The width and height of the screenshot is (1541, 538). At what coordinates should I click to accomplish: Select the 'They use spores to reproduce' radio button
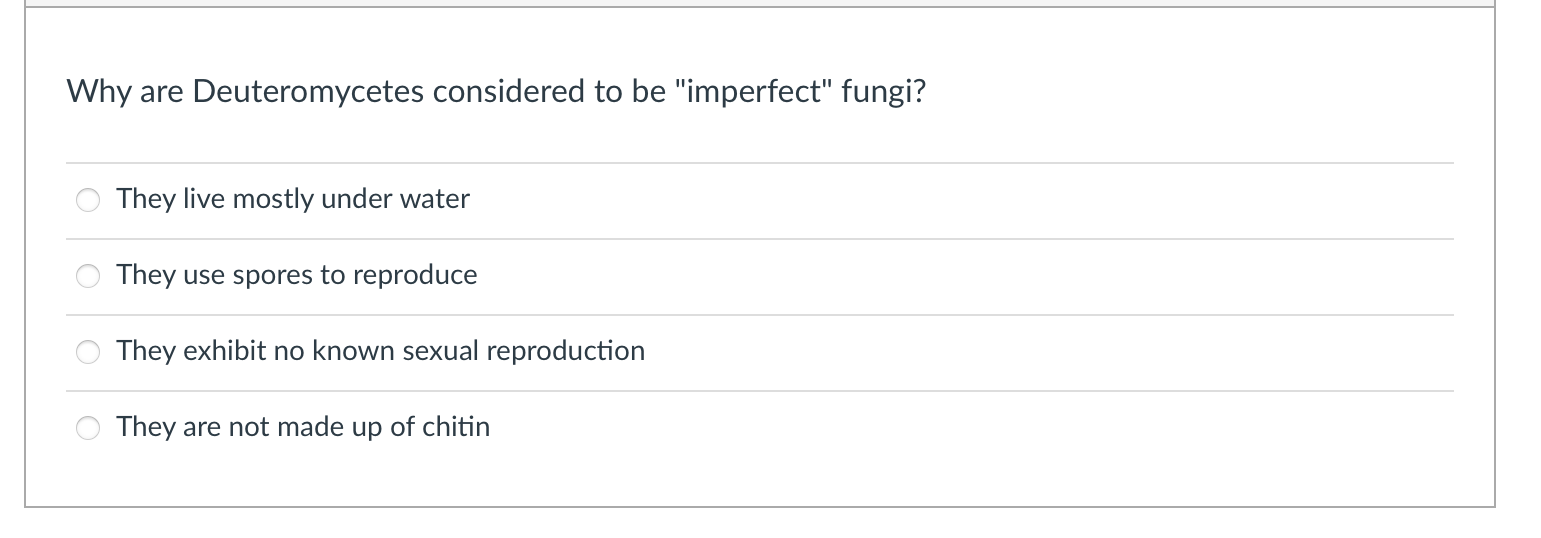pos(89,276)
